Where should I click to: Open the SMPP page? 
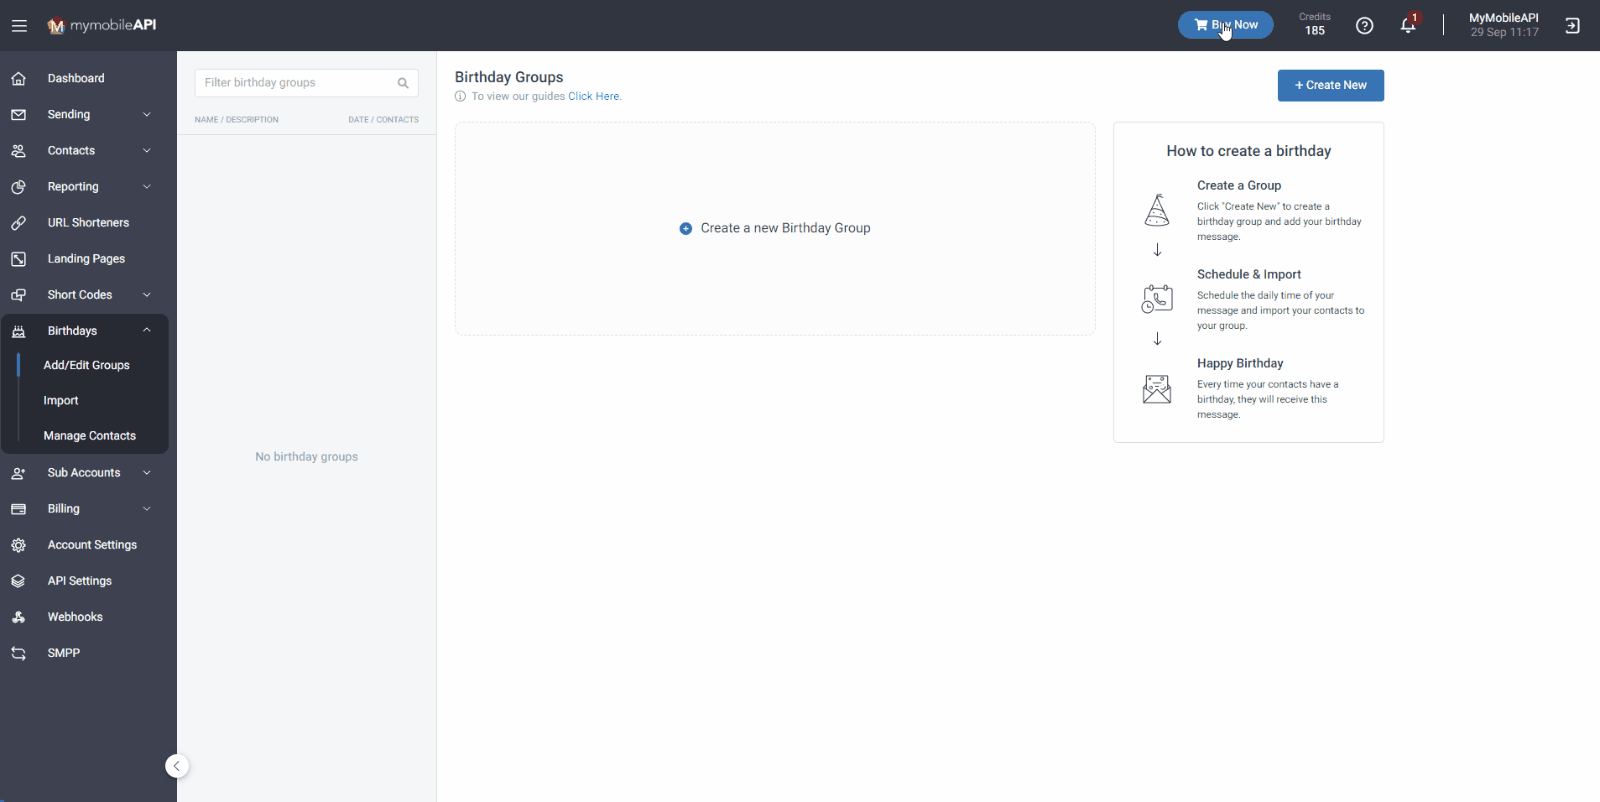pos(64,652)
